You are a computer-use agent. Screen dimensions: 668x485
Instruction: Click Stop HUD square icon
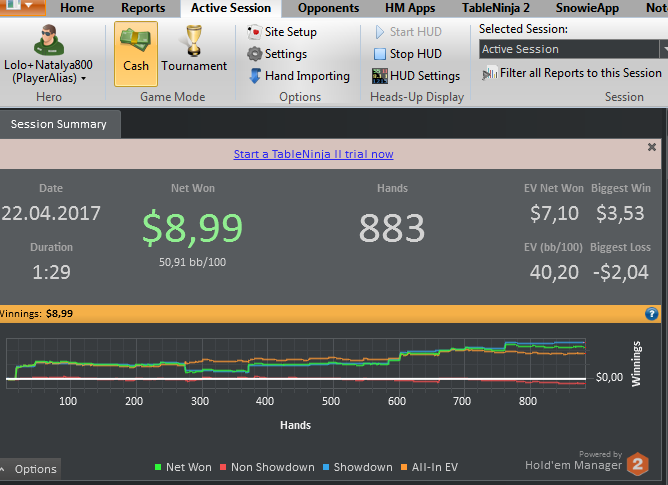pyautogui.click(x=380, y=54)
